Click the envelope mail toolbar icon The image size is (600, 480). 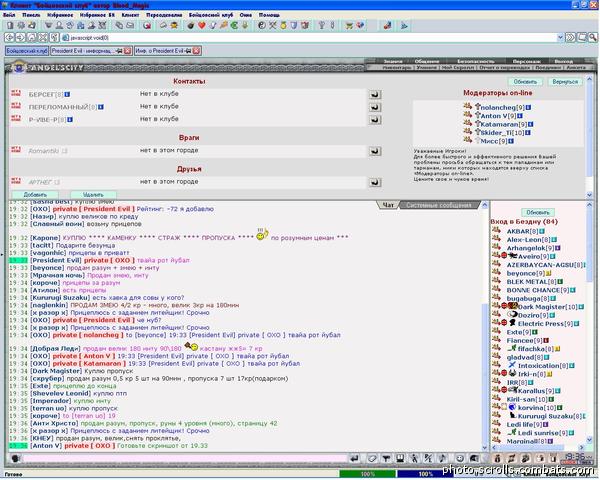pyautogui.click(x=130, y=26)
